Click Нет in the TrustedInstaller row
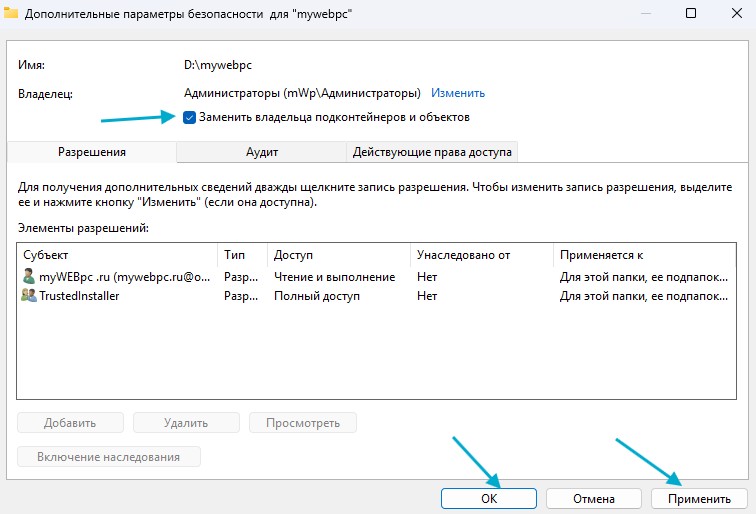This screenshot has width=756, height=514. 427,296
